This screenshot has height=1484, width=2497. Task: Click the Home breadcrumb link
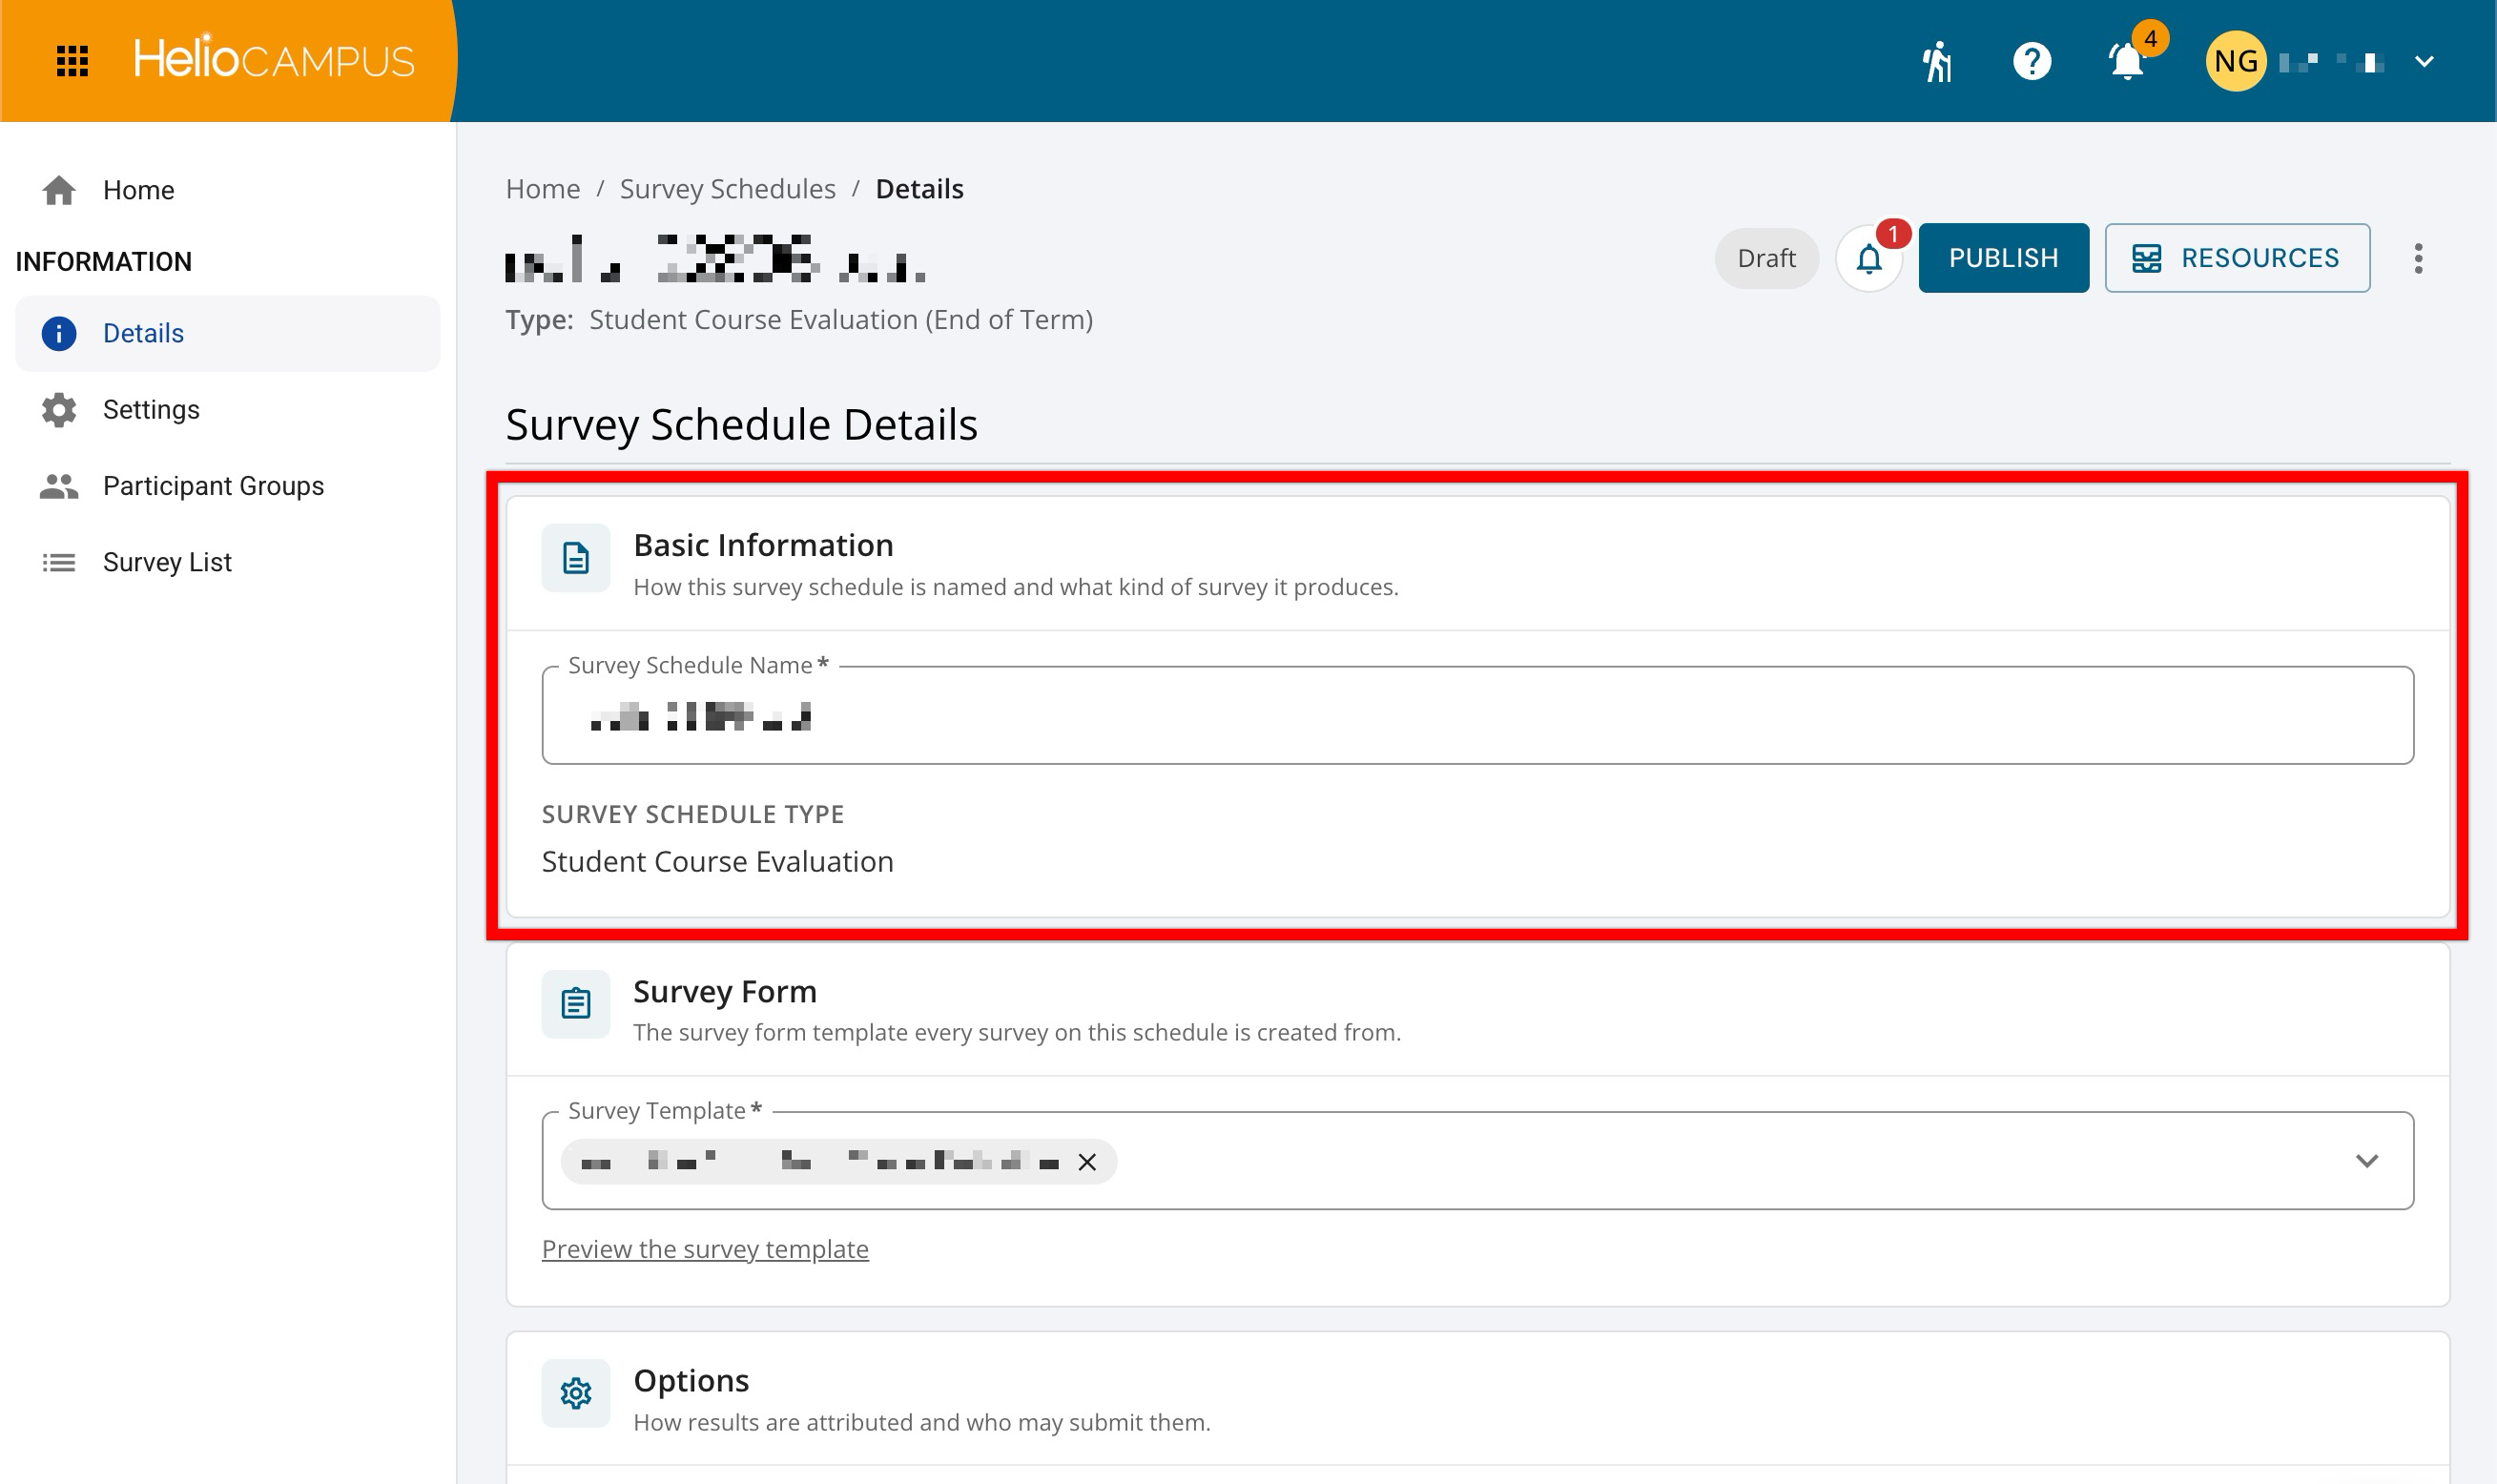point(542,189)
